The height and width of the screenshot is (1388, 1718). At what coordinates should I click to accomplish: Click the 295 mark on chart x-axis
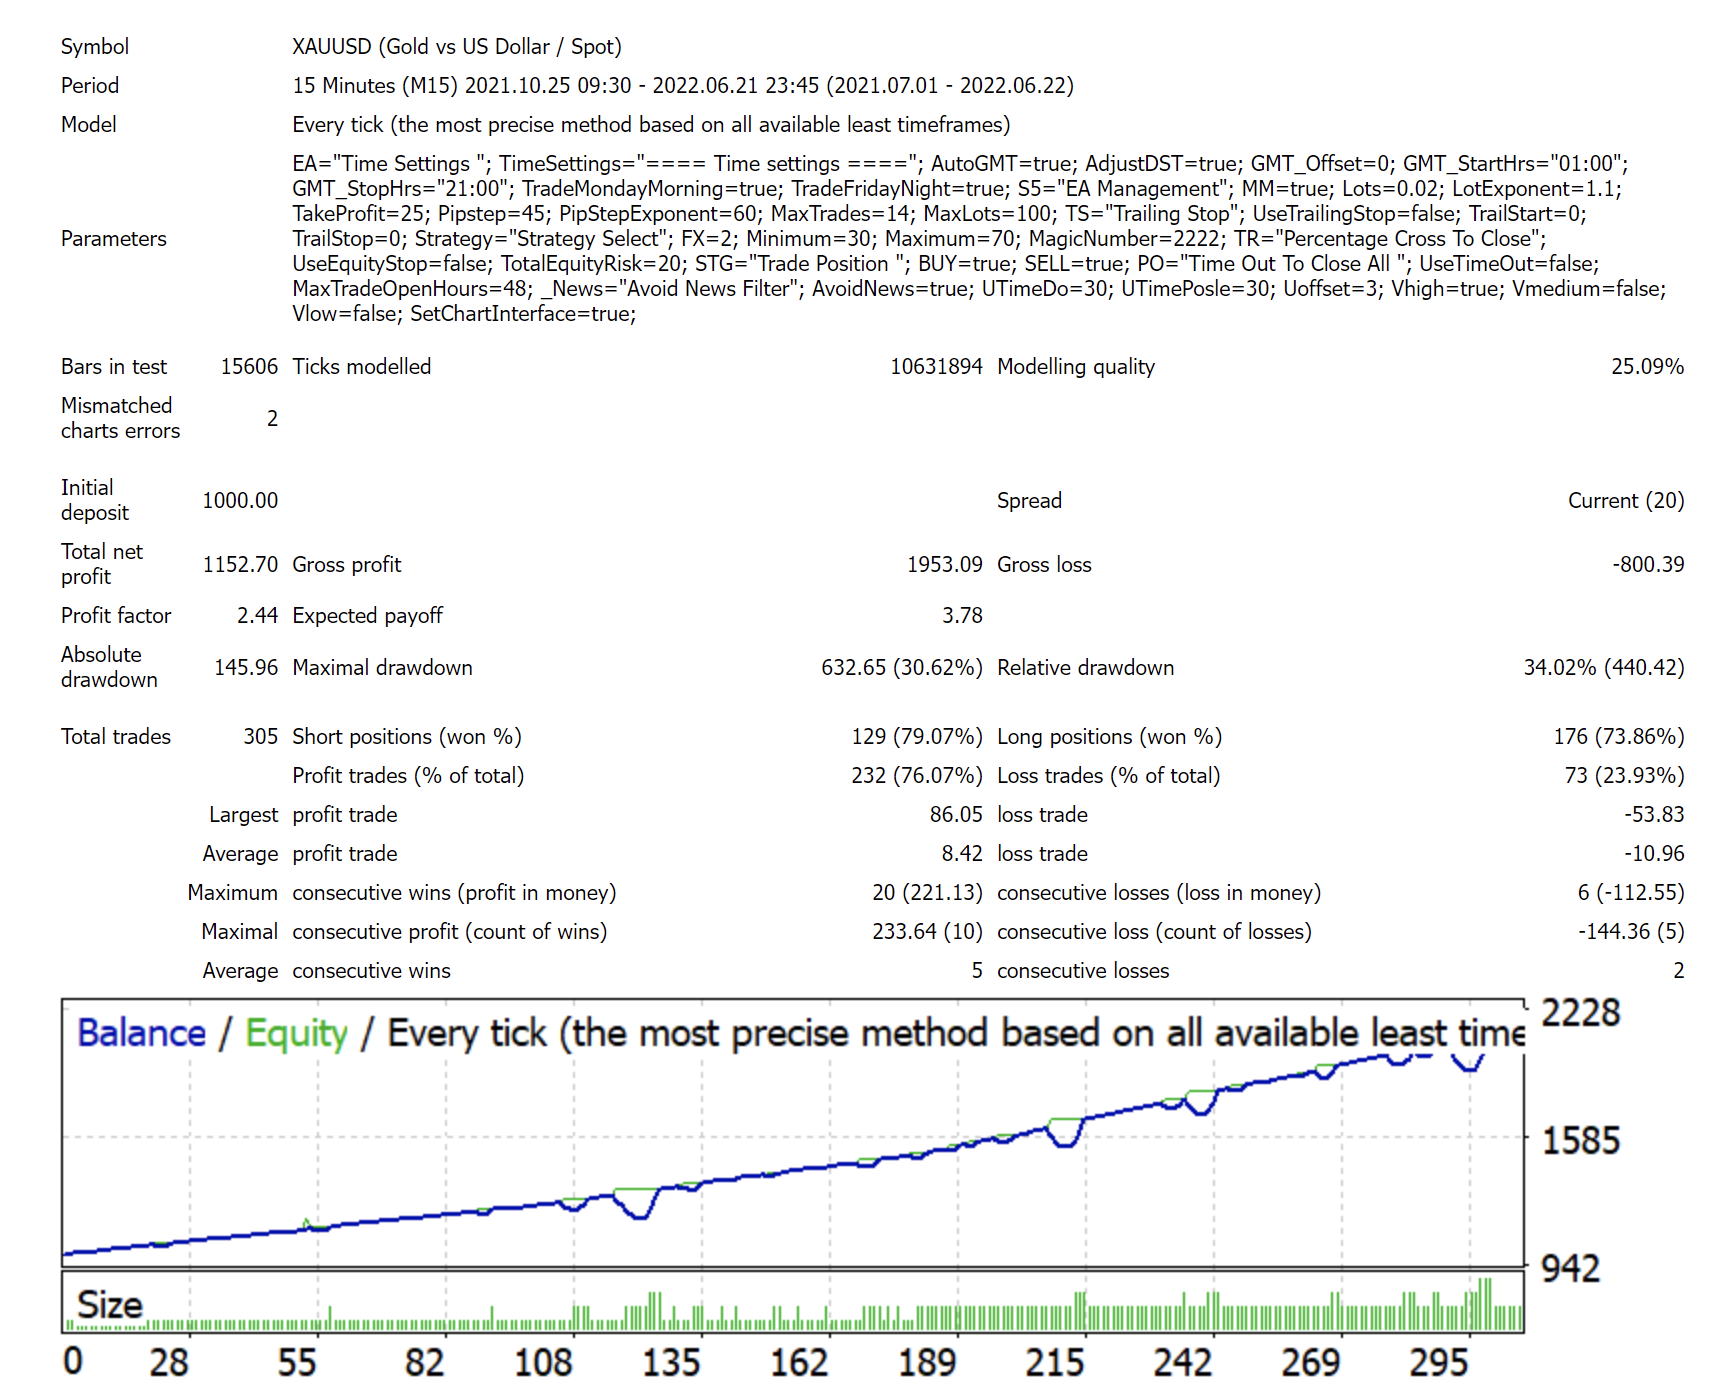(x=1438, y=1362)
